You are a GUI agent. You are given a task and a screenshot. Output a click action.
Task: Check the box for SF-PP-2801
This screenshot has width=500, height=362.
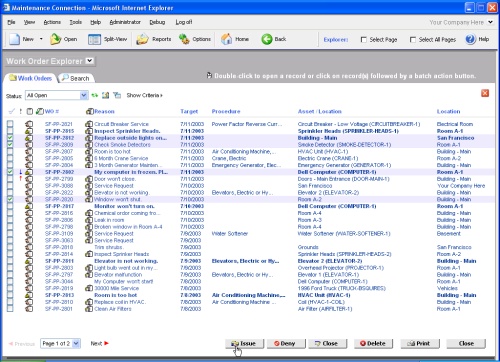[10, 309]
